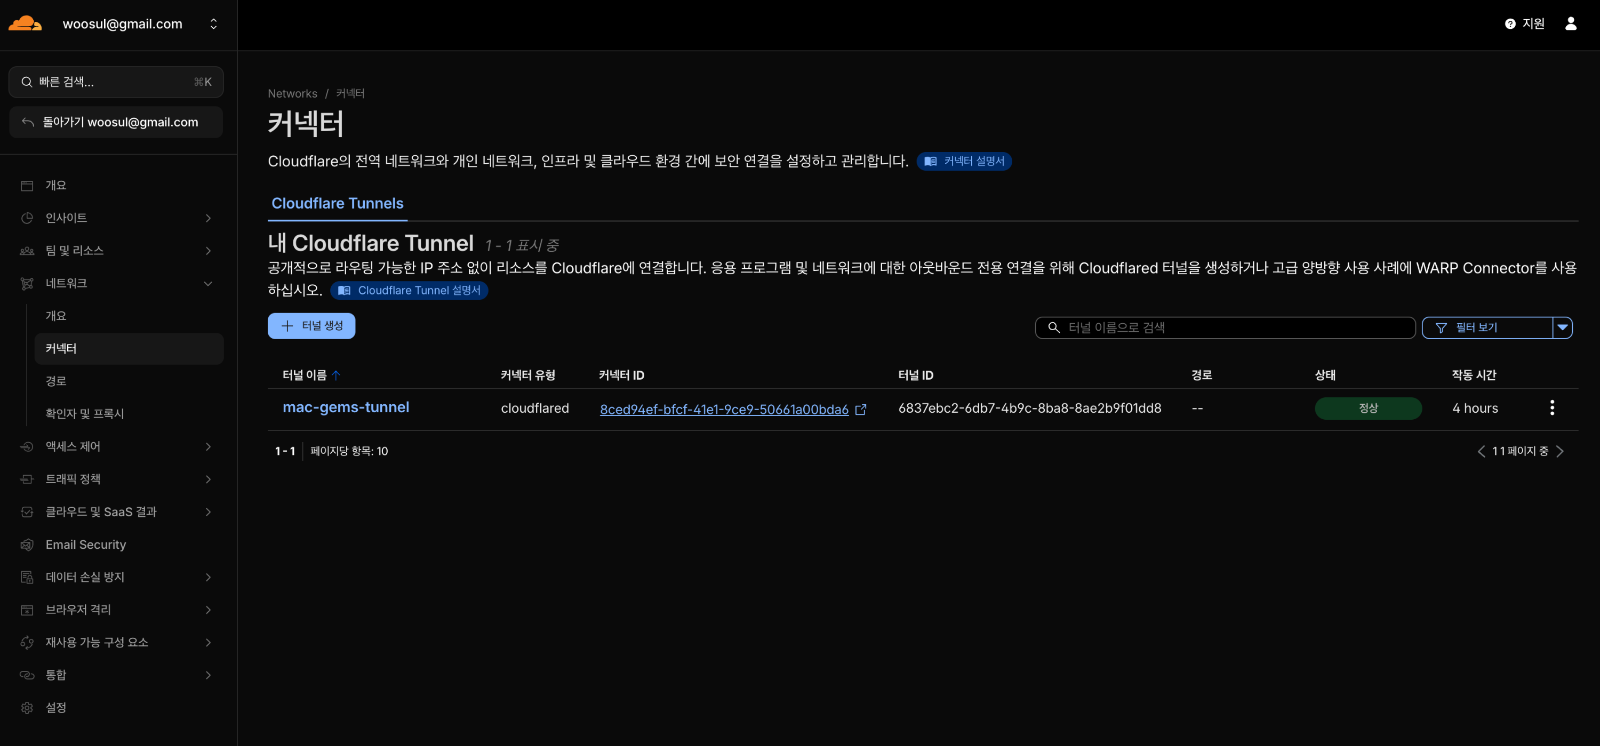This screenshot has height=746, width=1600.
Task: Click the magnifier icon in tunnel search
Action: (1053, 328)
